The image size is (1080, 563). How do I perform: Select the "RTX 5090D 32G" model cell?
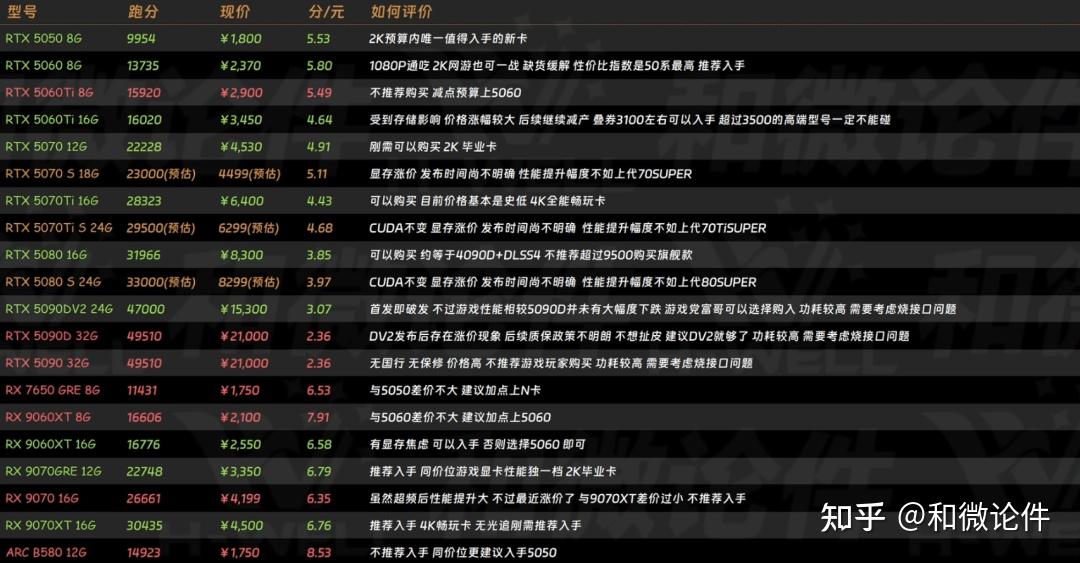[51, 336]
